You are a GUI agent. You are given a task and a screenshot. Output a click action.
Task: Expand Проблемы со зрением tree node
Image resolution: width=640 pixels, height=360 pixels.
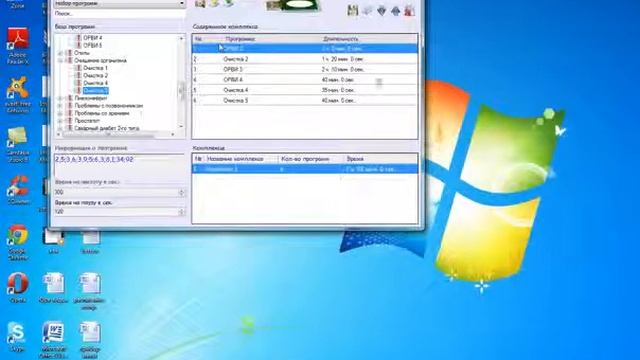click(60, 113)
